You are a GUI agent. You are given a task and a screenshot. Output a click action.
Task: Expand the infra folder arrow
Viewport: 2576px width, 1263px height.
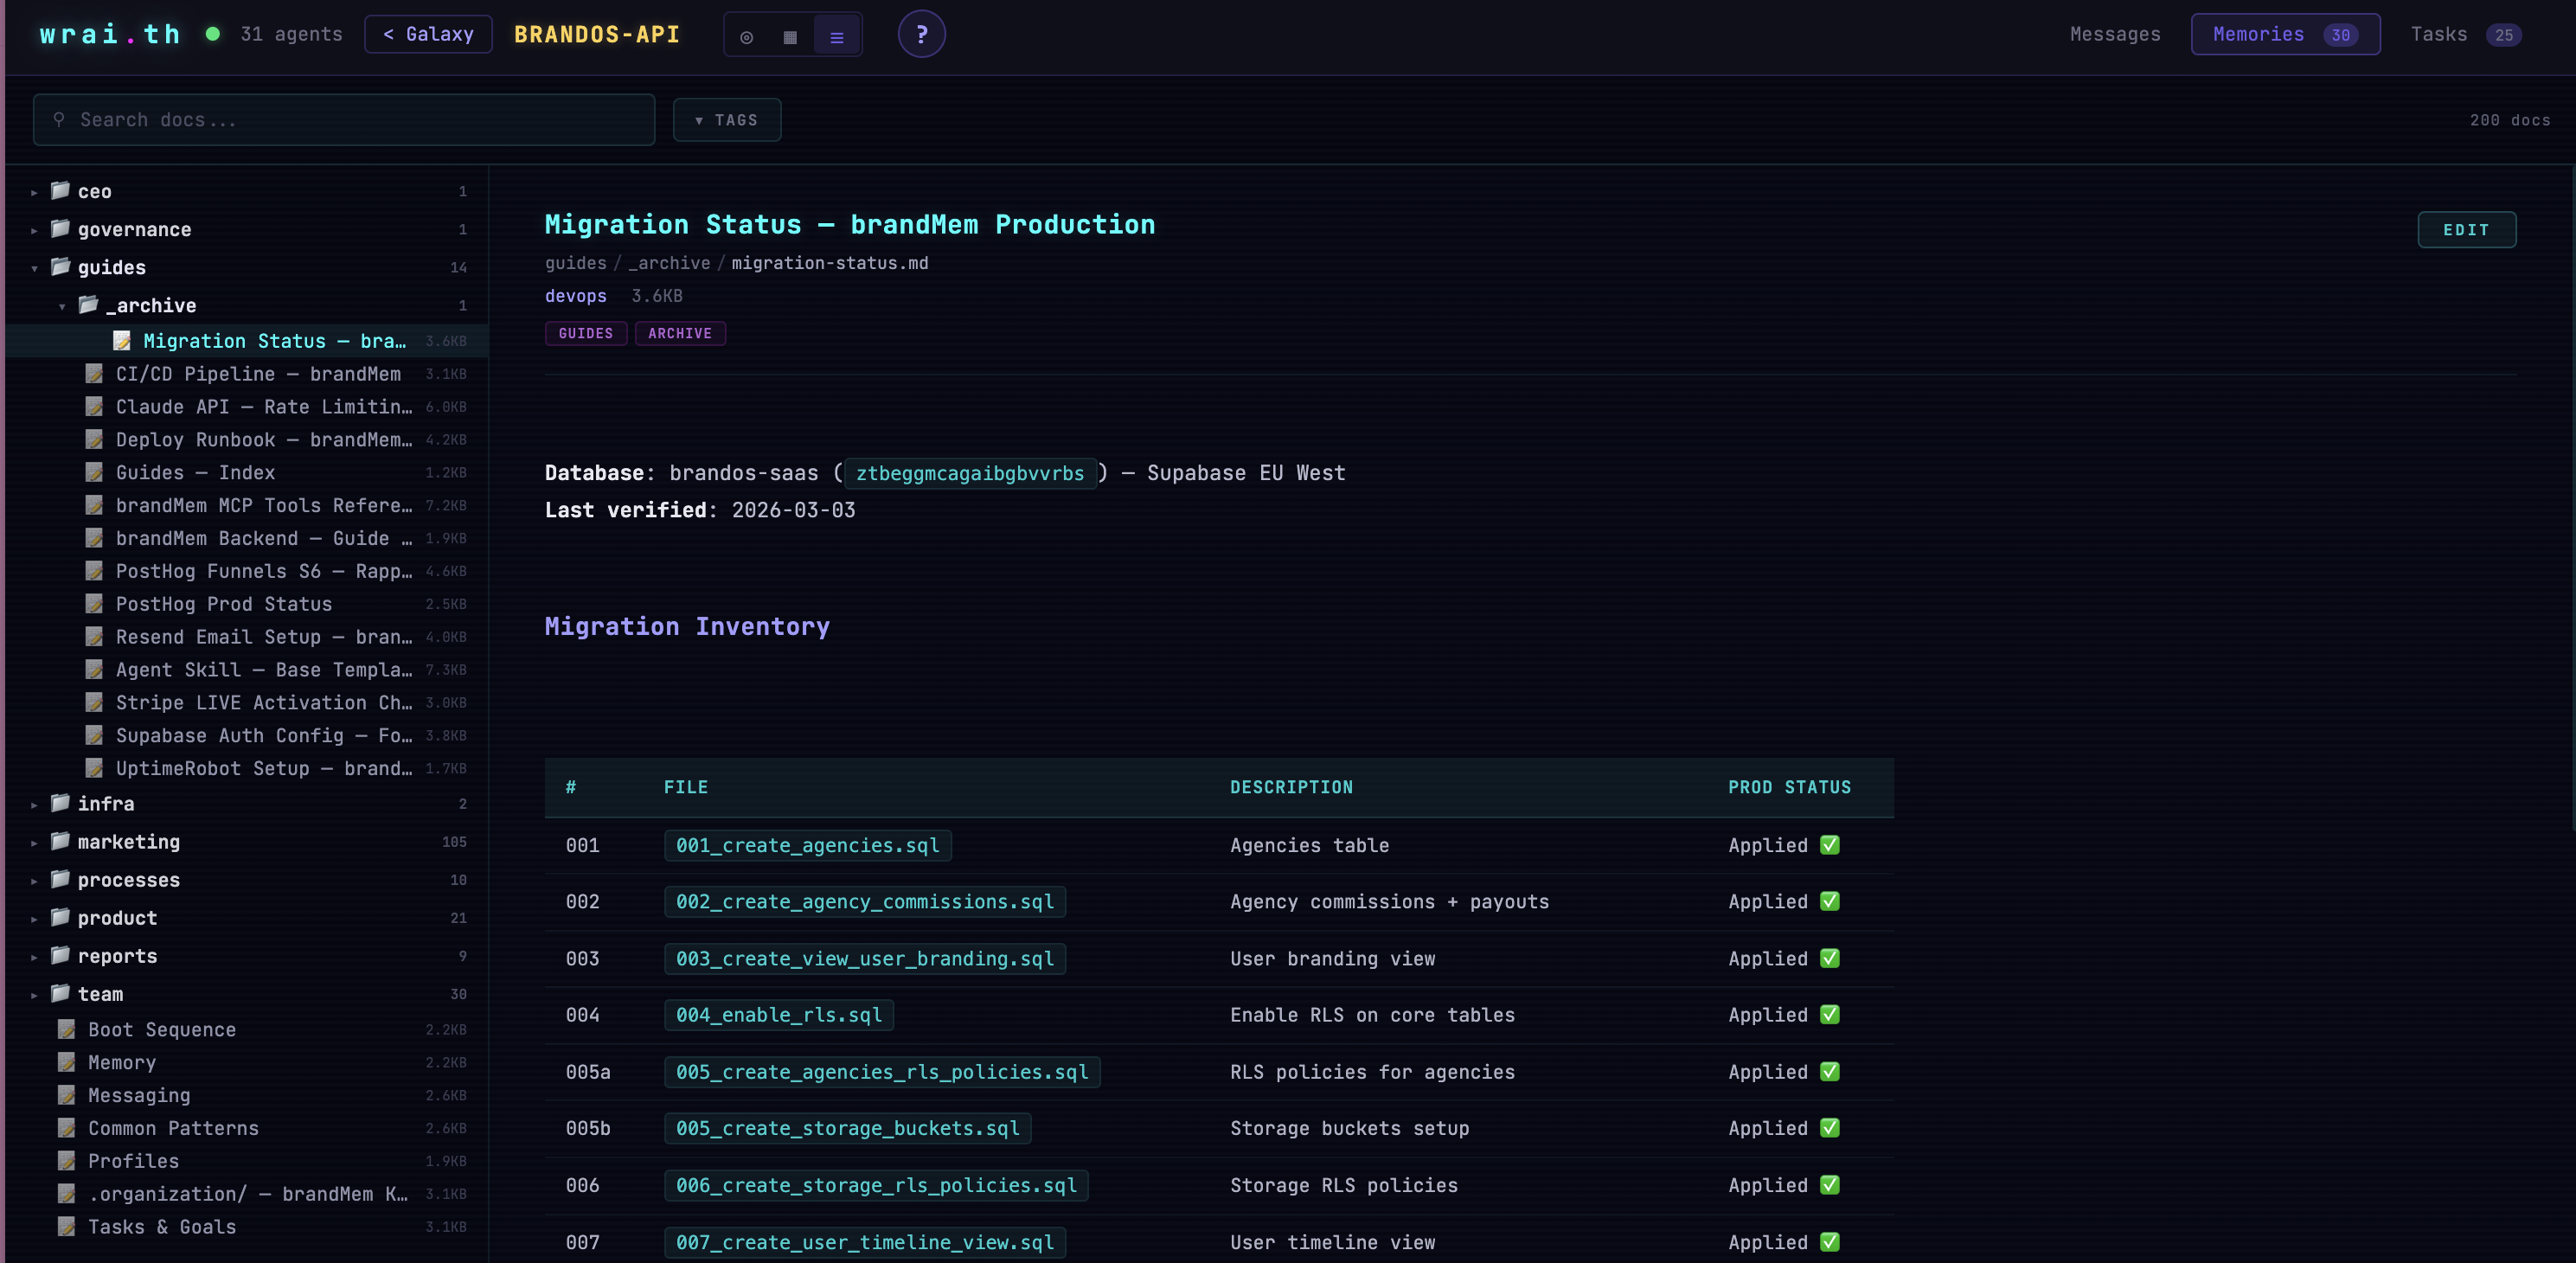click(34, 804)
